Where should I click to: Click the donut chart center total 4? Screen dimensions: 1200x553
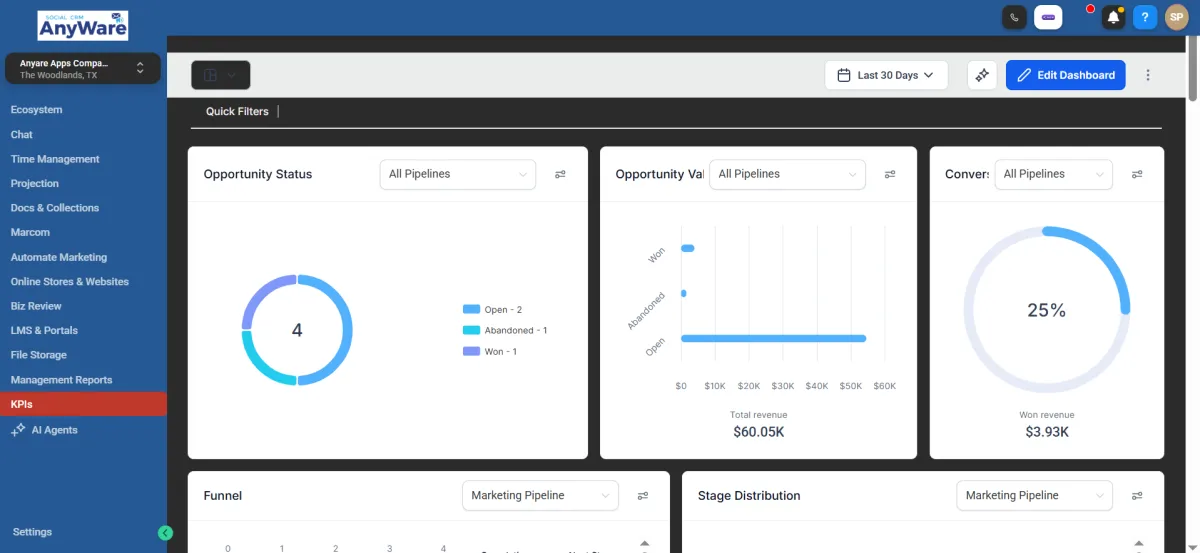[297, 330]
